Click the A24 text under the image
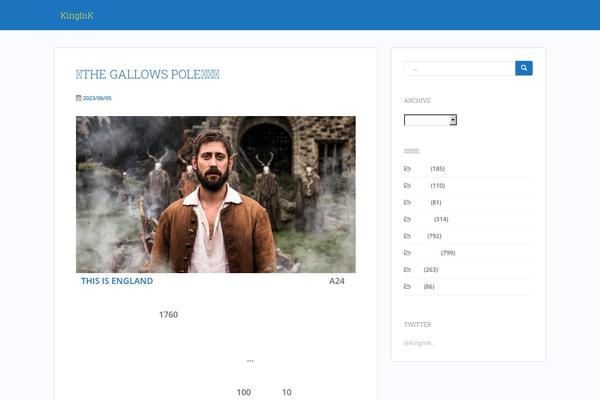The height and width of the screenshot is (400, 600). 337,281
